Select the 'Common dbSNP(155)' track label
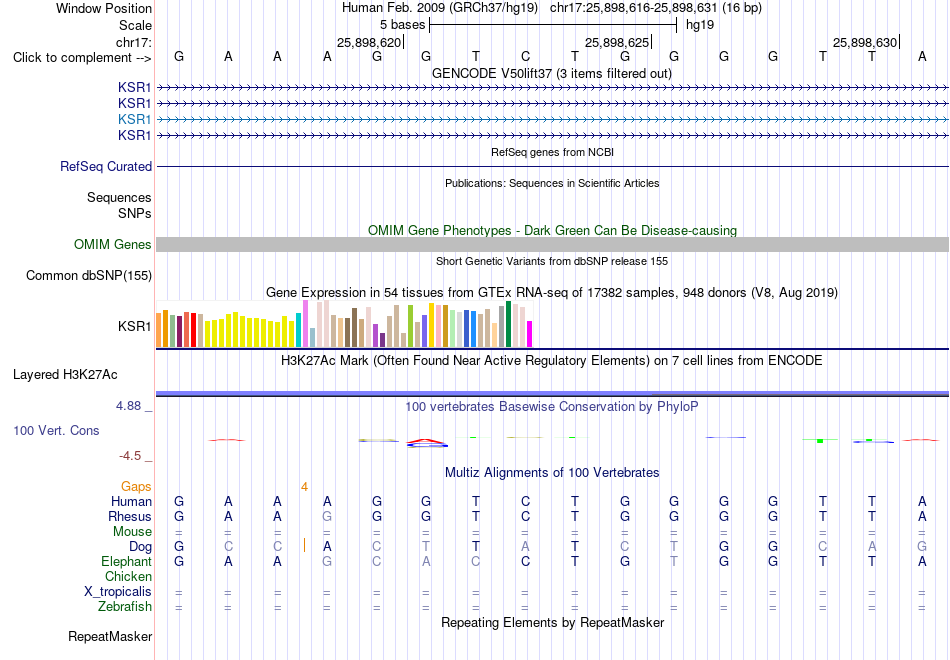 click(88, 275)
